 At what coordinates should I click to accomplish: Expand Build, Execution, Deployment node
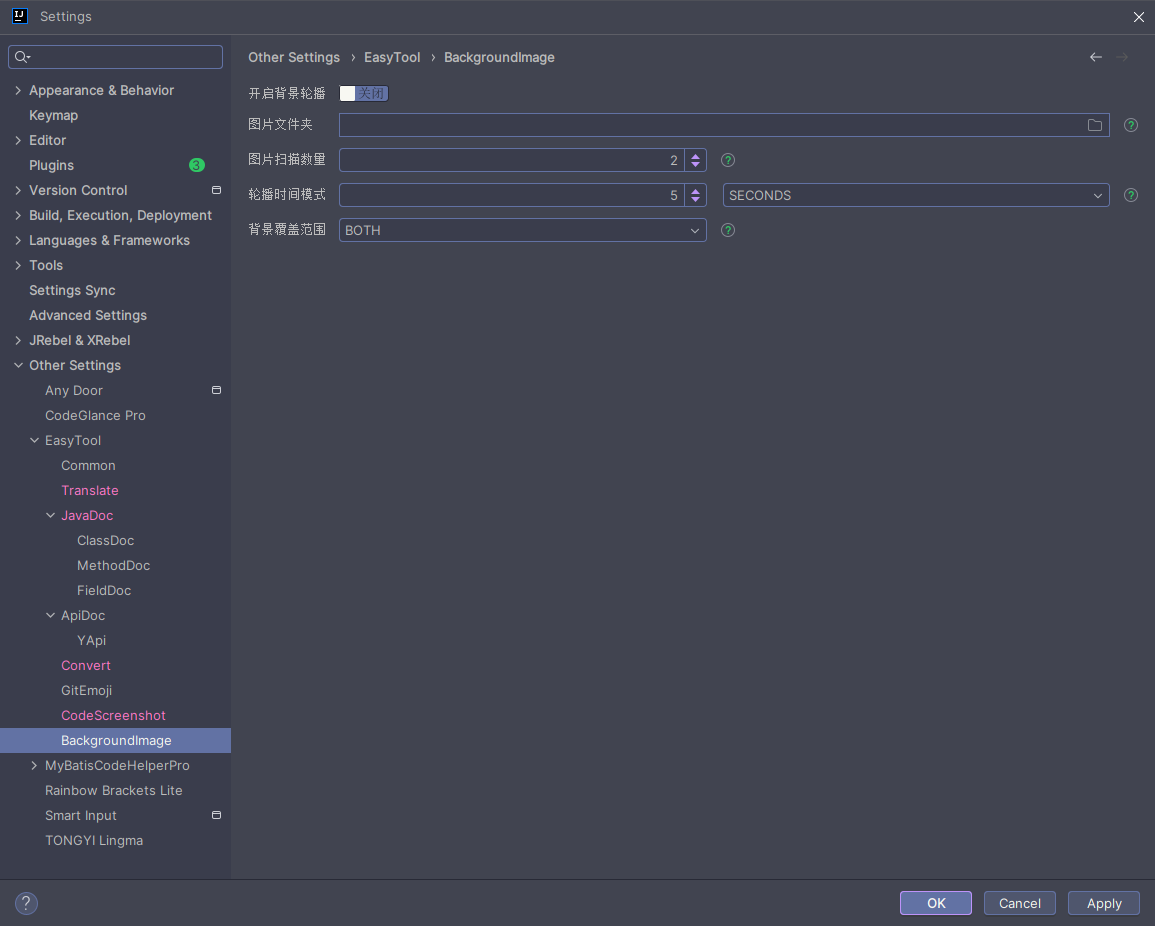[18, 215]
